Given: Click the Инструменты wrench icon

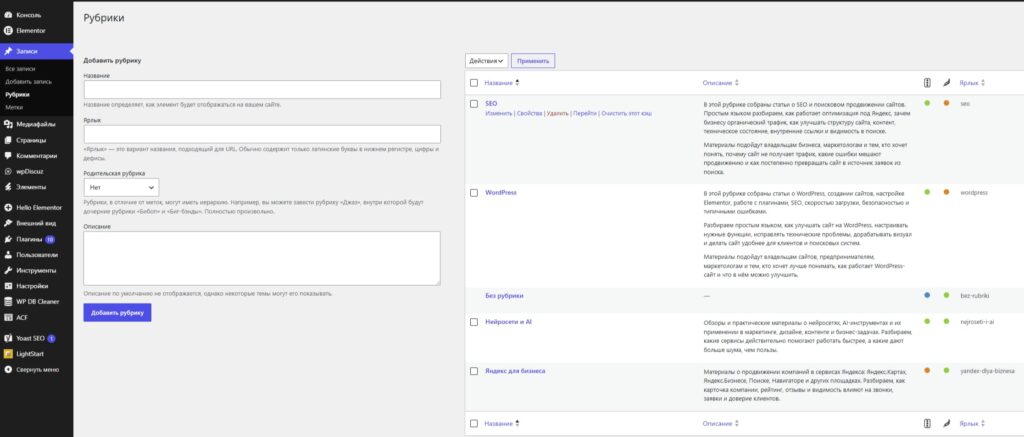Looking at the screenshot, I should click(x=8, y=270).
